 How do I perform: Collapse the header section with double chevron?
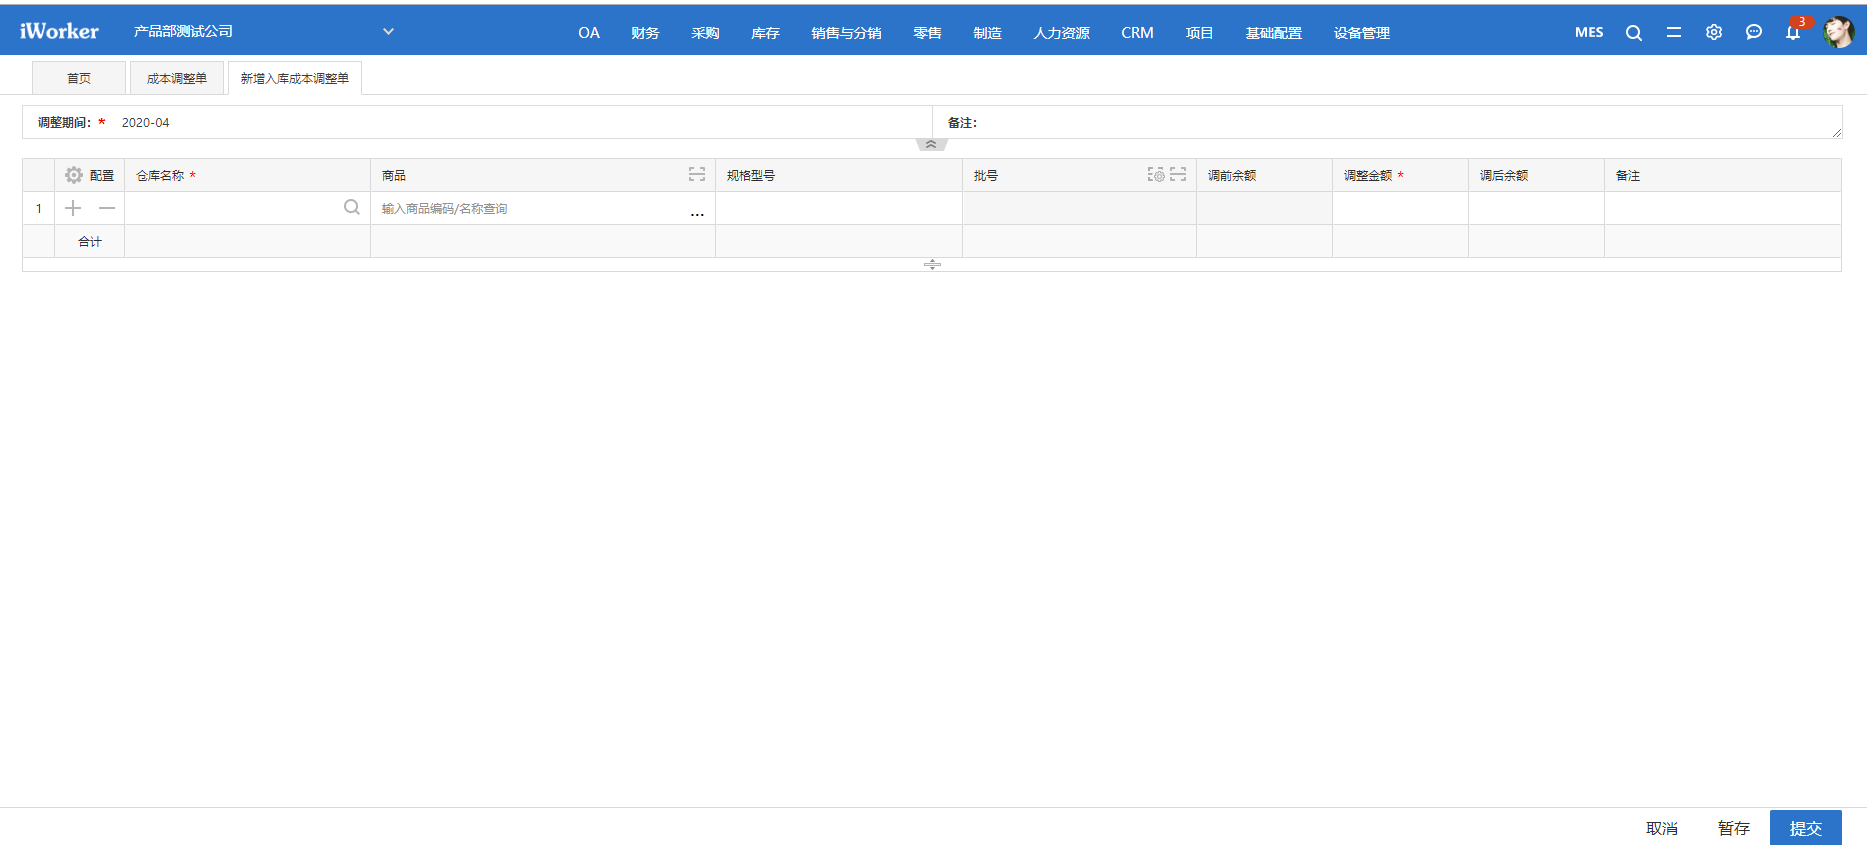pos(931,145)
